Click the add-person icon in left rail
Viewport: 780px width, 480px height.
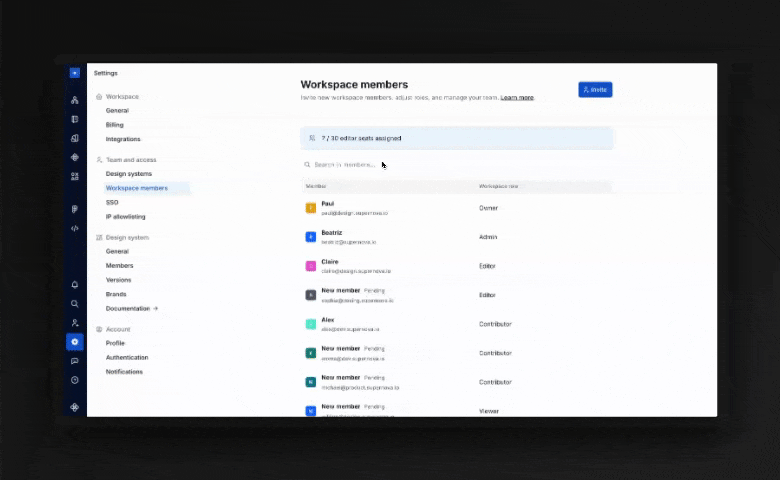point(75,323)
